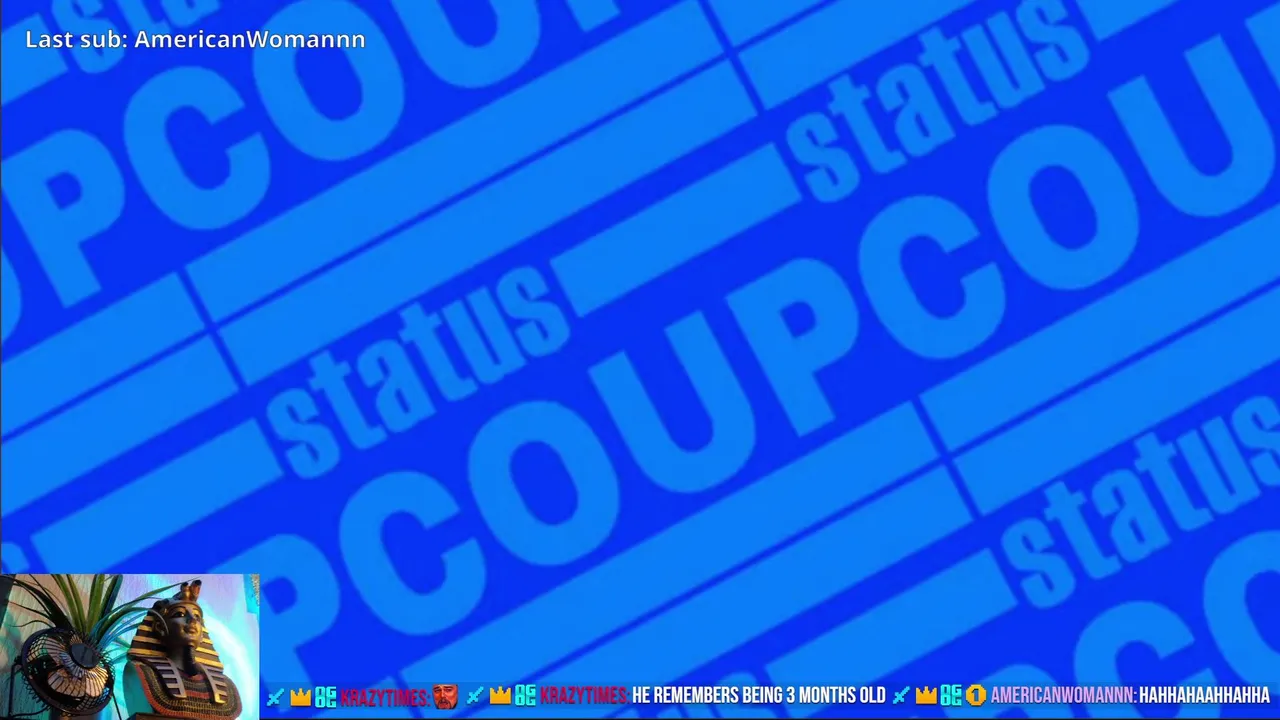Viewport: 1280px width, 720px height.
Task: Click the message "HE REMEMBERS BEING 3 MONTHS OLD"
Action: click(759, 695)
